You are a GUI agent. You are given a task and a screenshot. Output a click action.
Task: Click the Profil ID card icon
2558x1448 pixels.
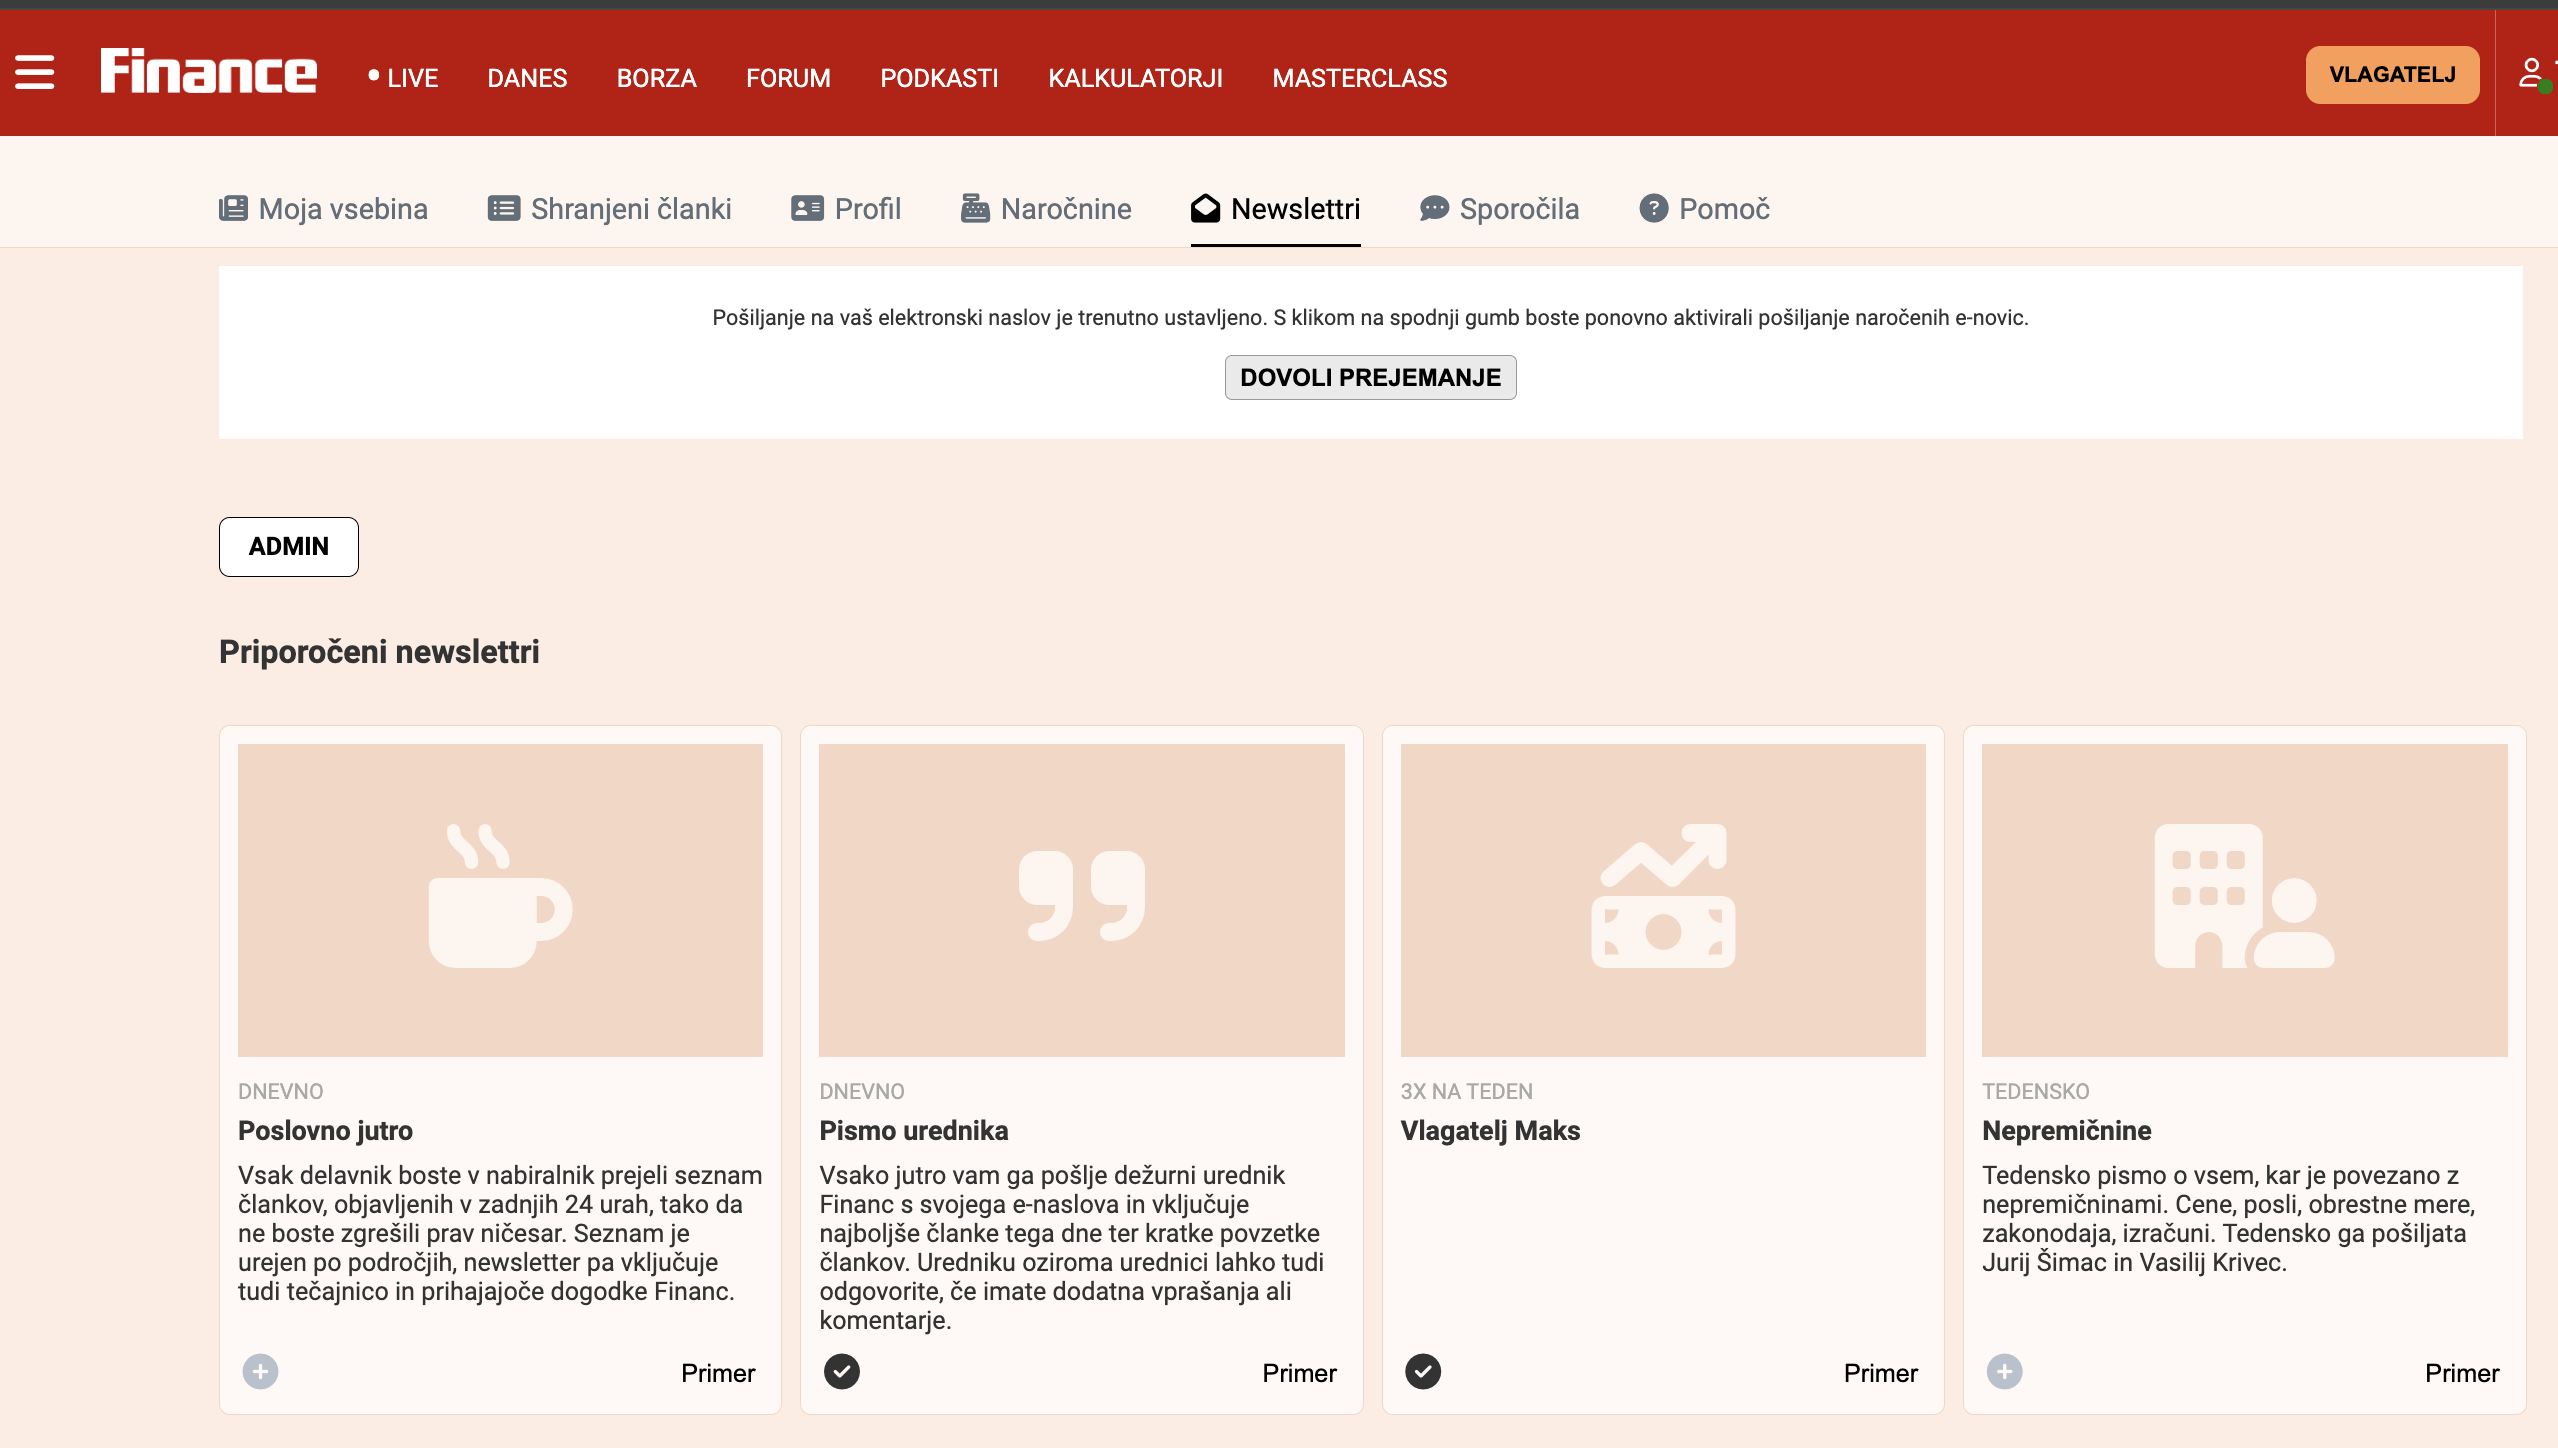tap(807, 208)
